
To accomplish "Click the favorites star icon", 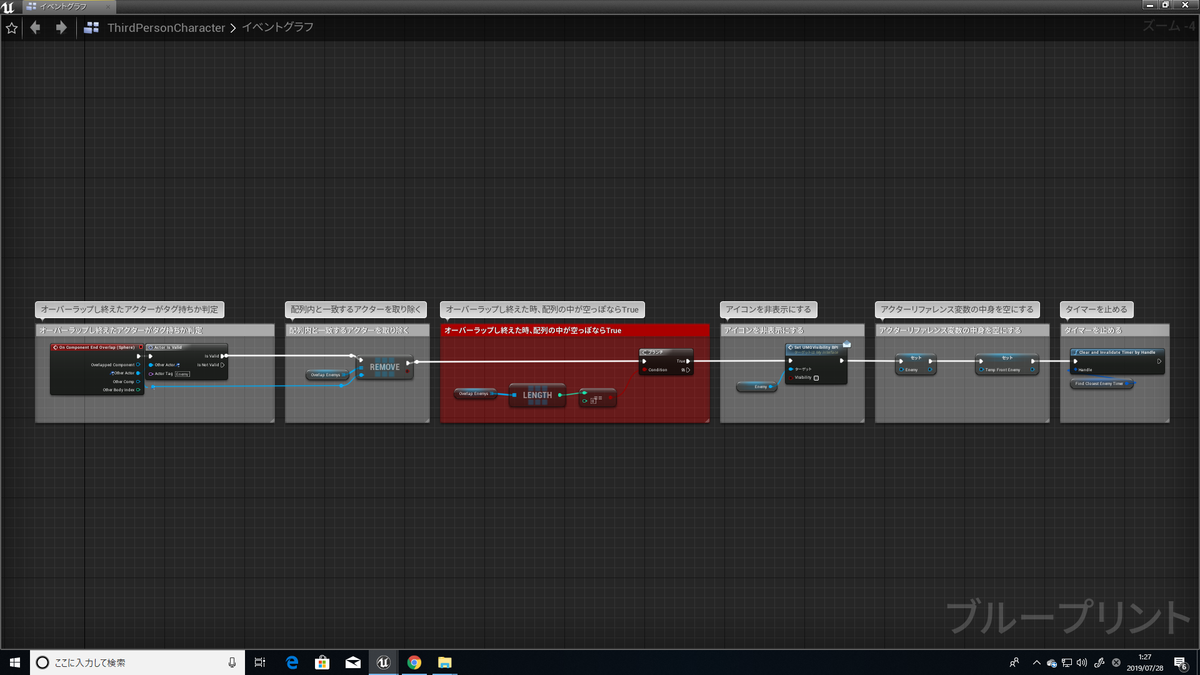I will click(x=12, y=27).
